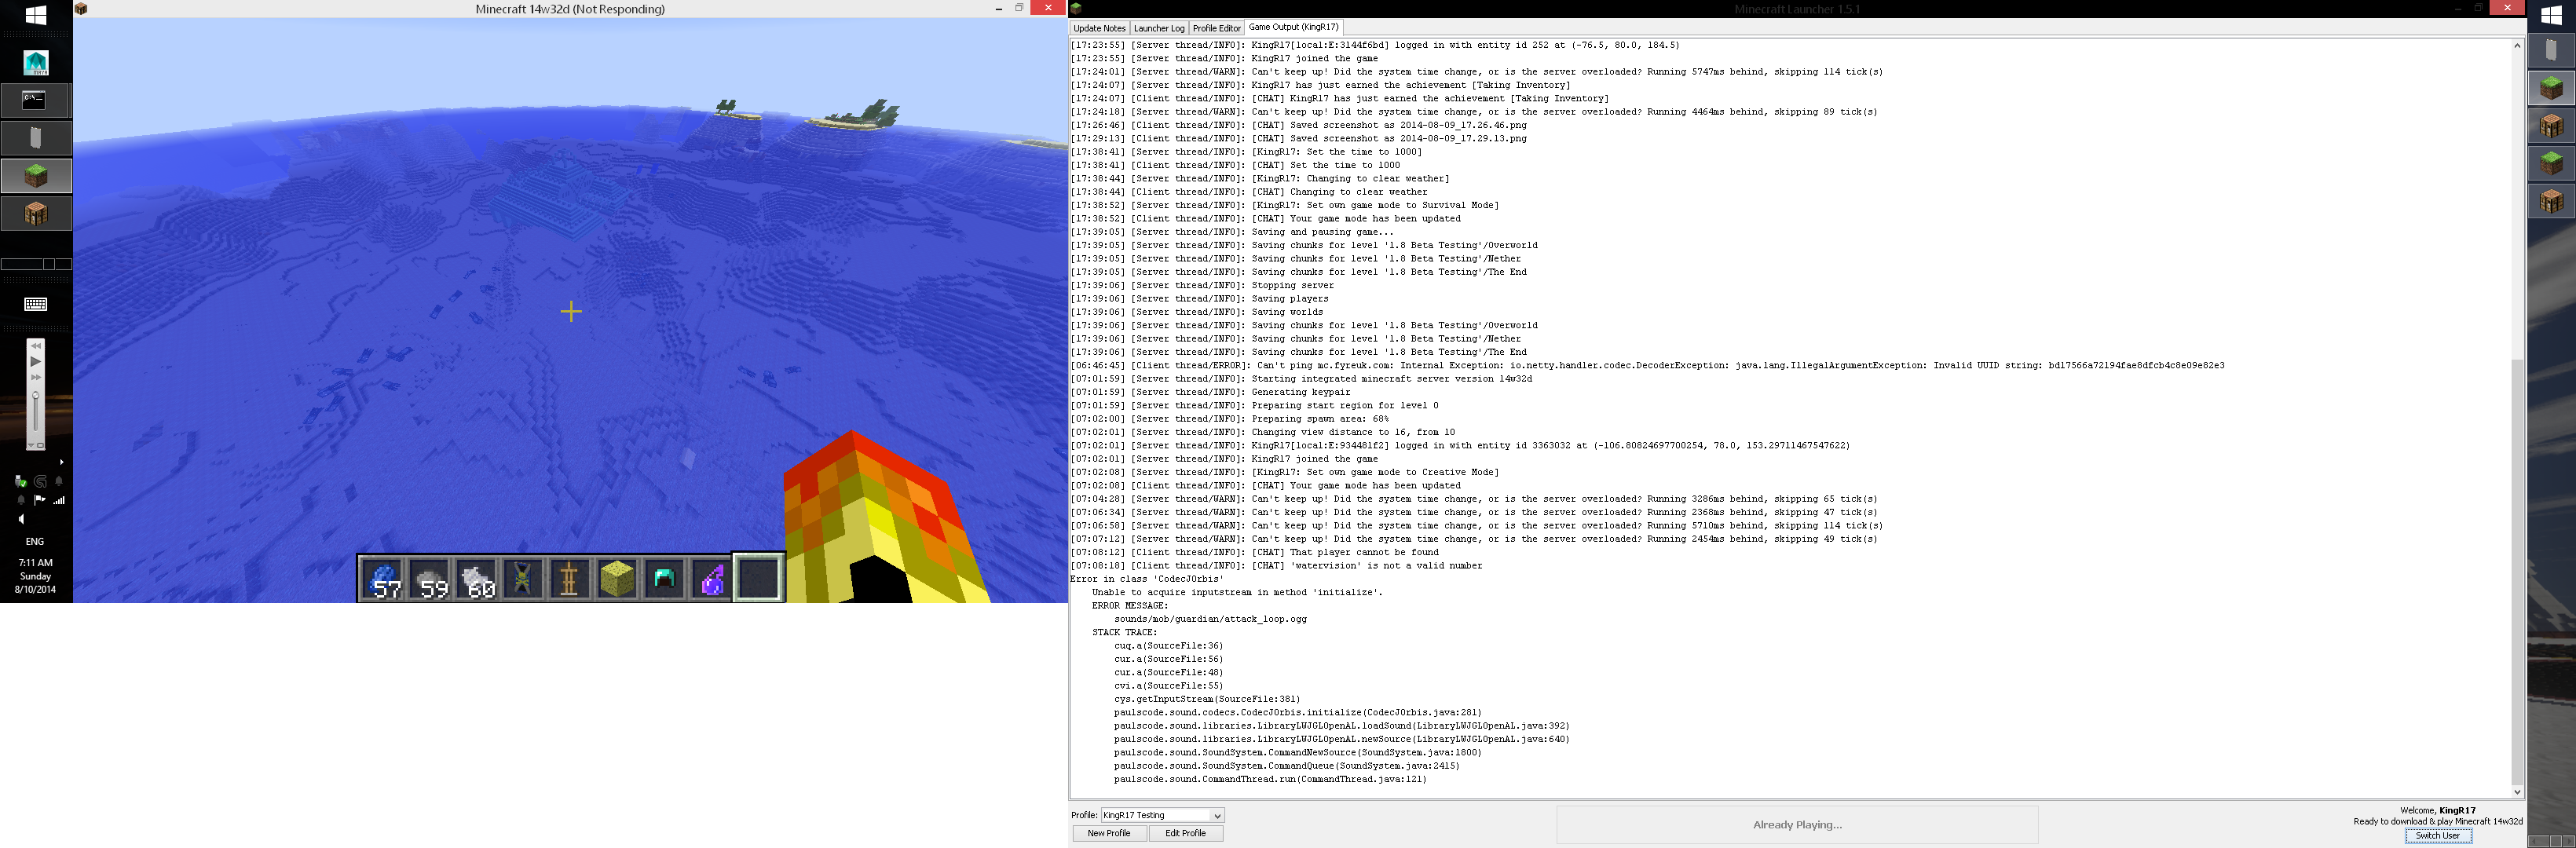Select the sponge block hotbar slot

pyautogui.click(x=617, y=579)
